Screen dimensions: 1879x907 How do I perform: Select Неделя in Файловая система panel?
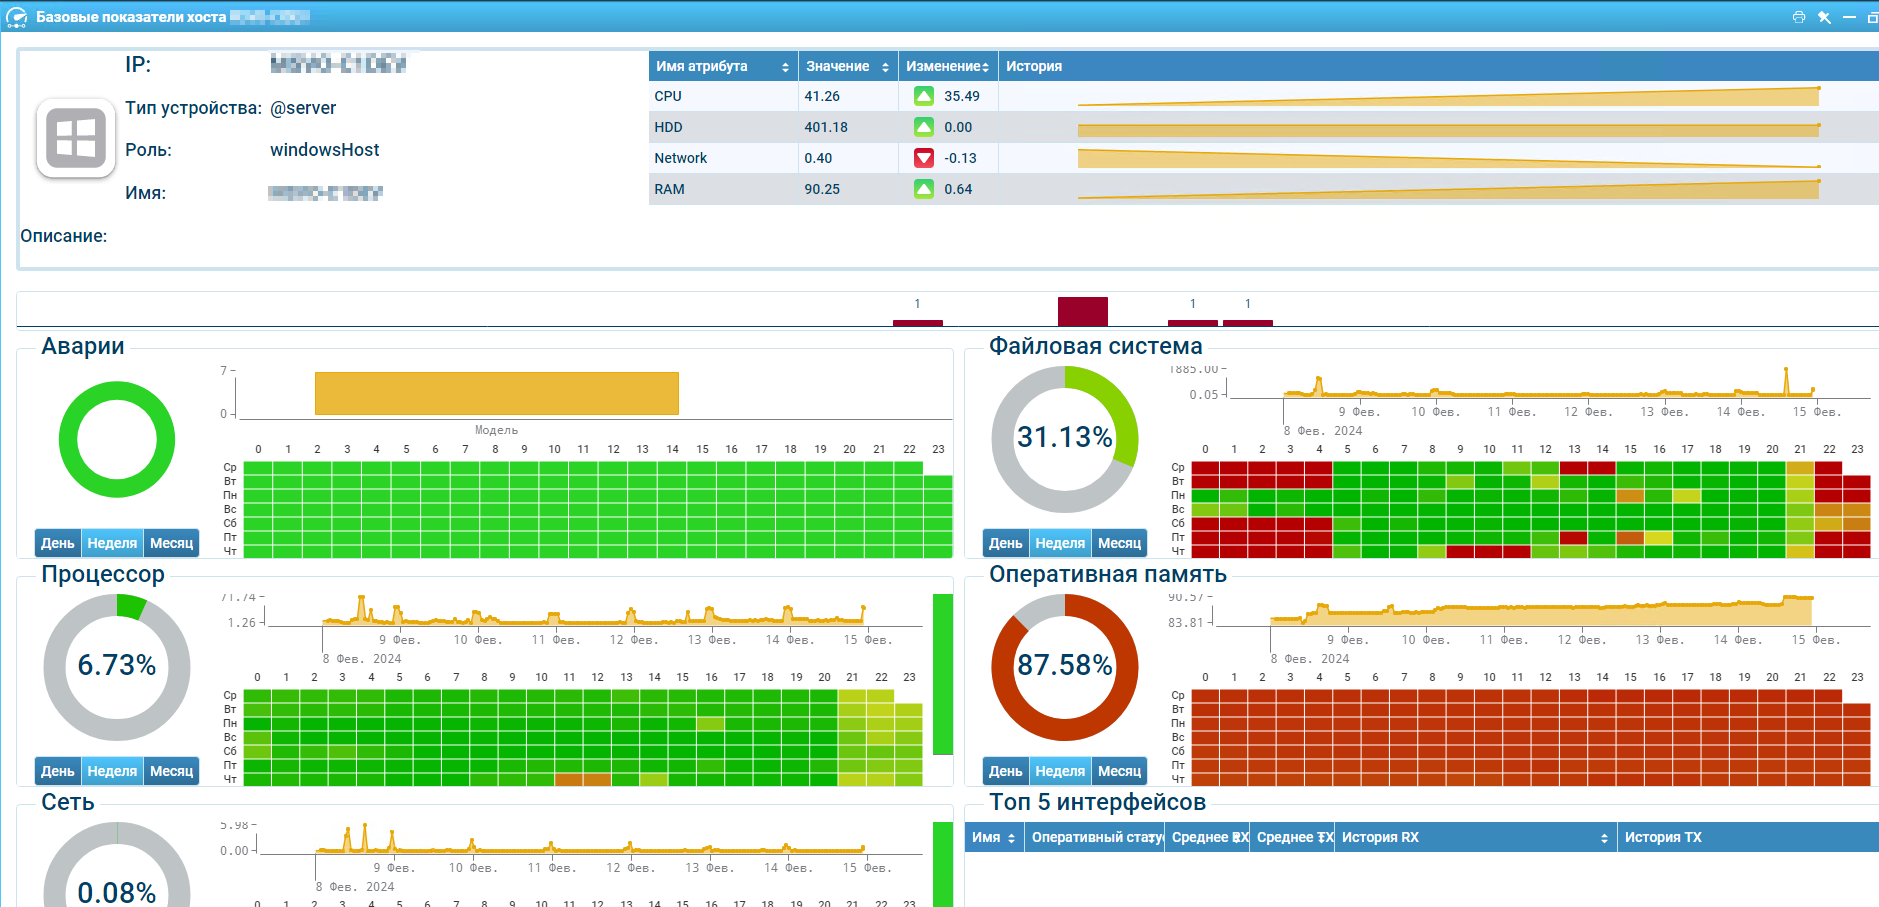[x=1060, y=543]
